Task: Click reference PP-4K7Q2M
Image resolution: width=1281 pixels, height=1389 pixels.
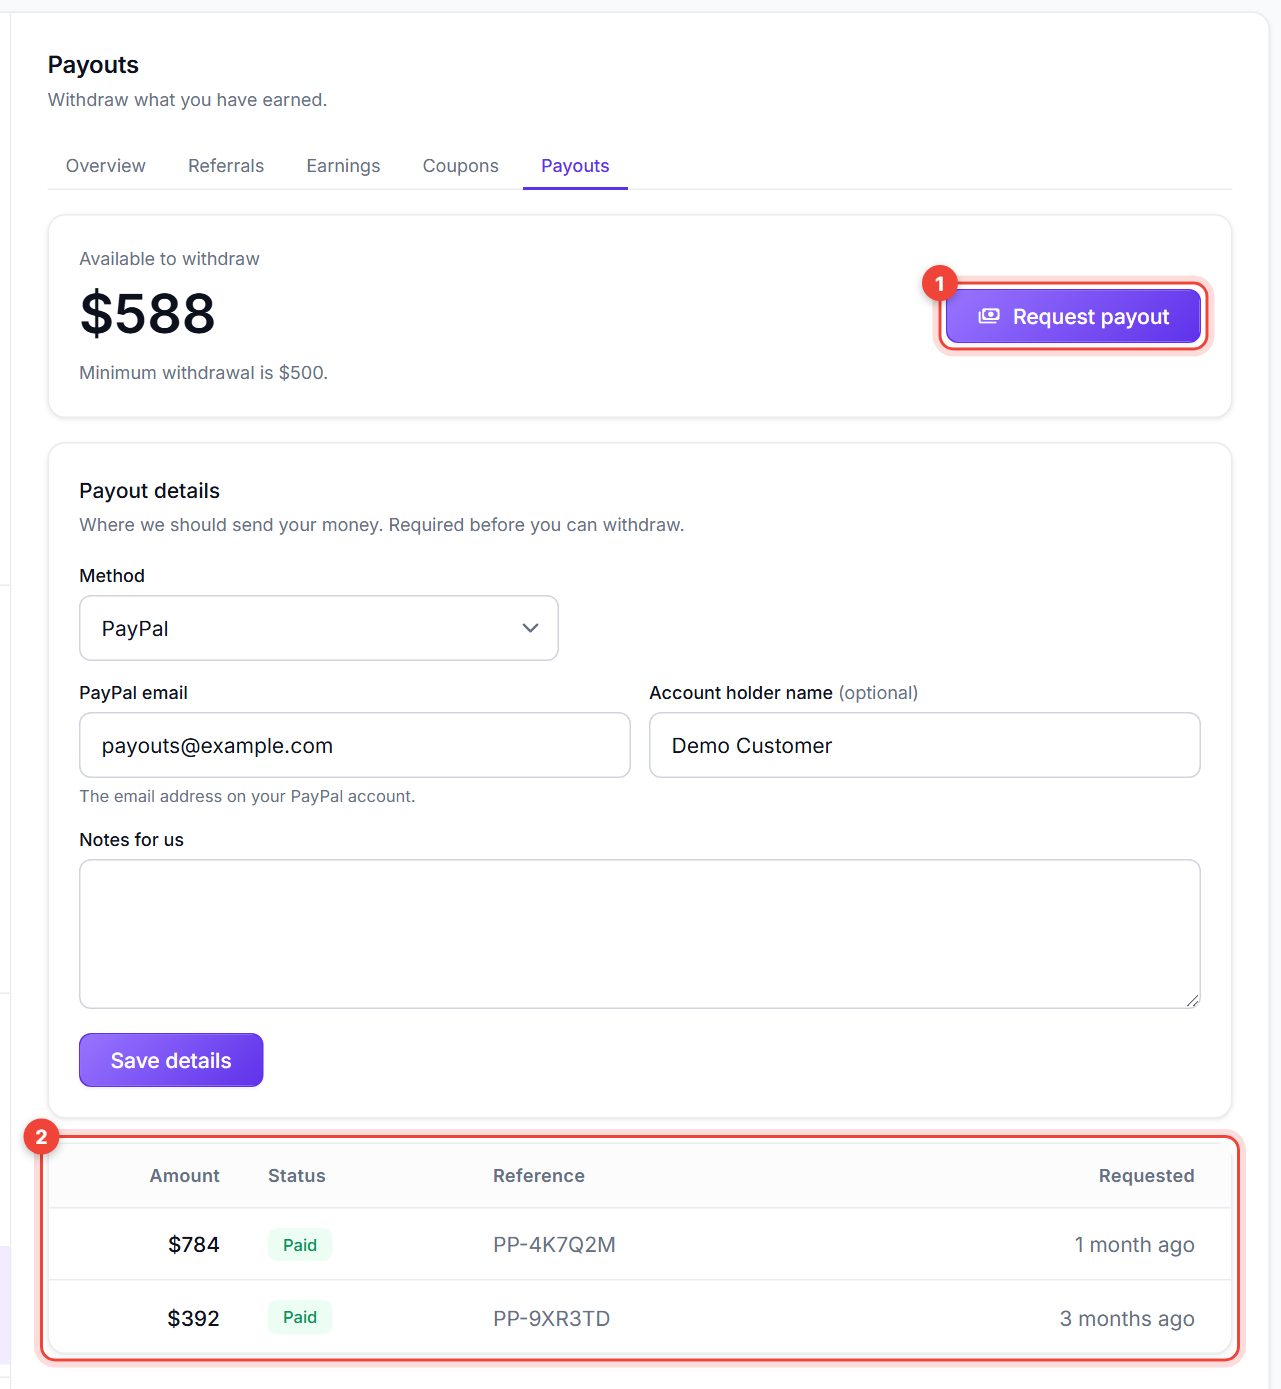Action: click(x=554, y=1245)
